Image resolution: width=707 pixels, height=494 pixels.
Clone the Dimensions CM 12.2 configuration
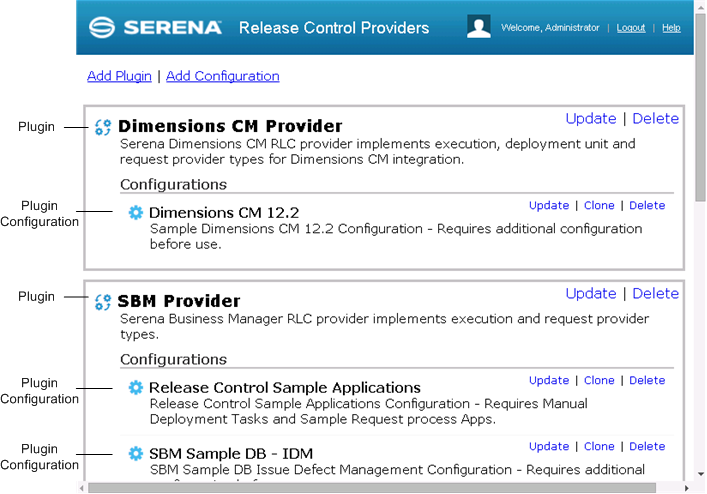point(599,206)
